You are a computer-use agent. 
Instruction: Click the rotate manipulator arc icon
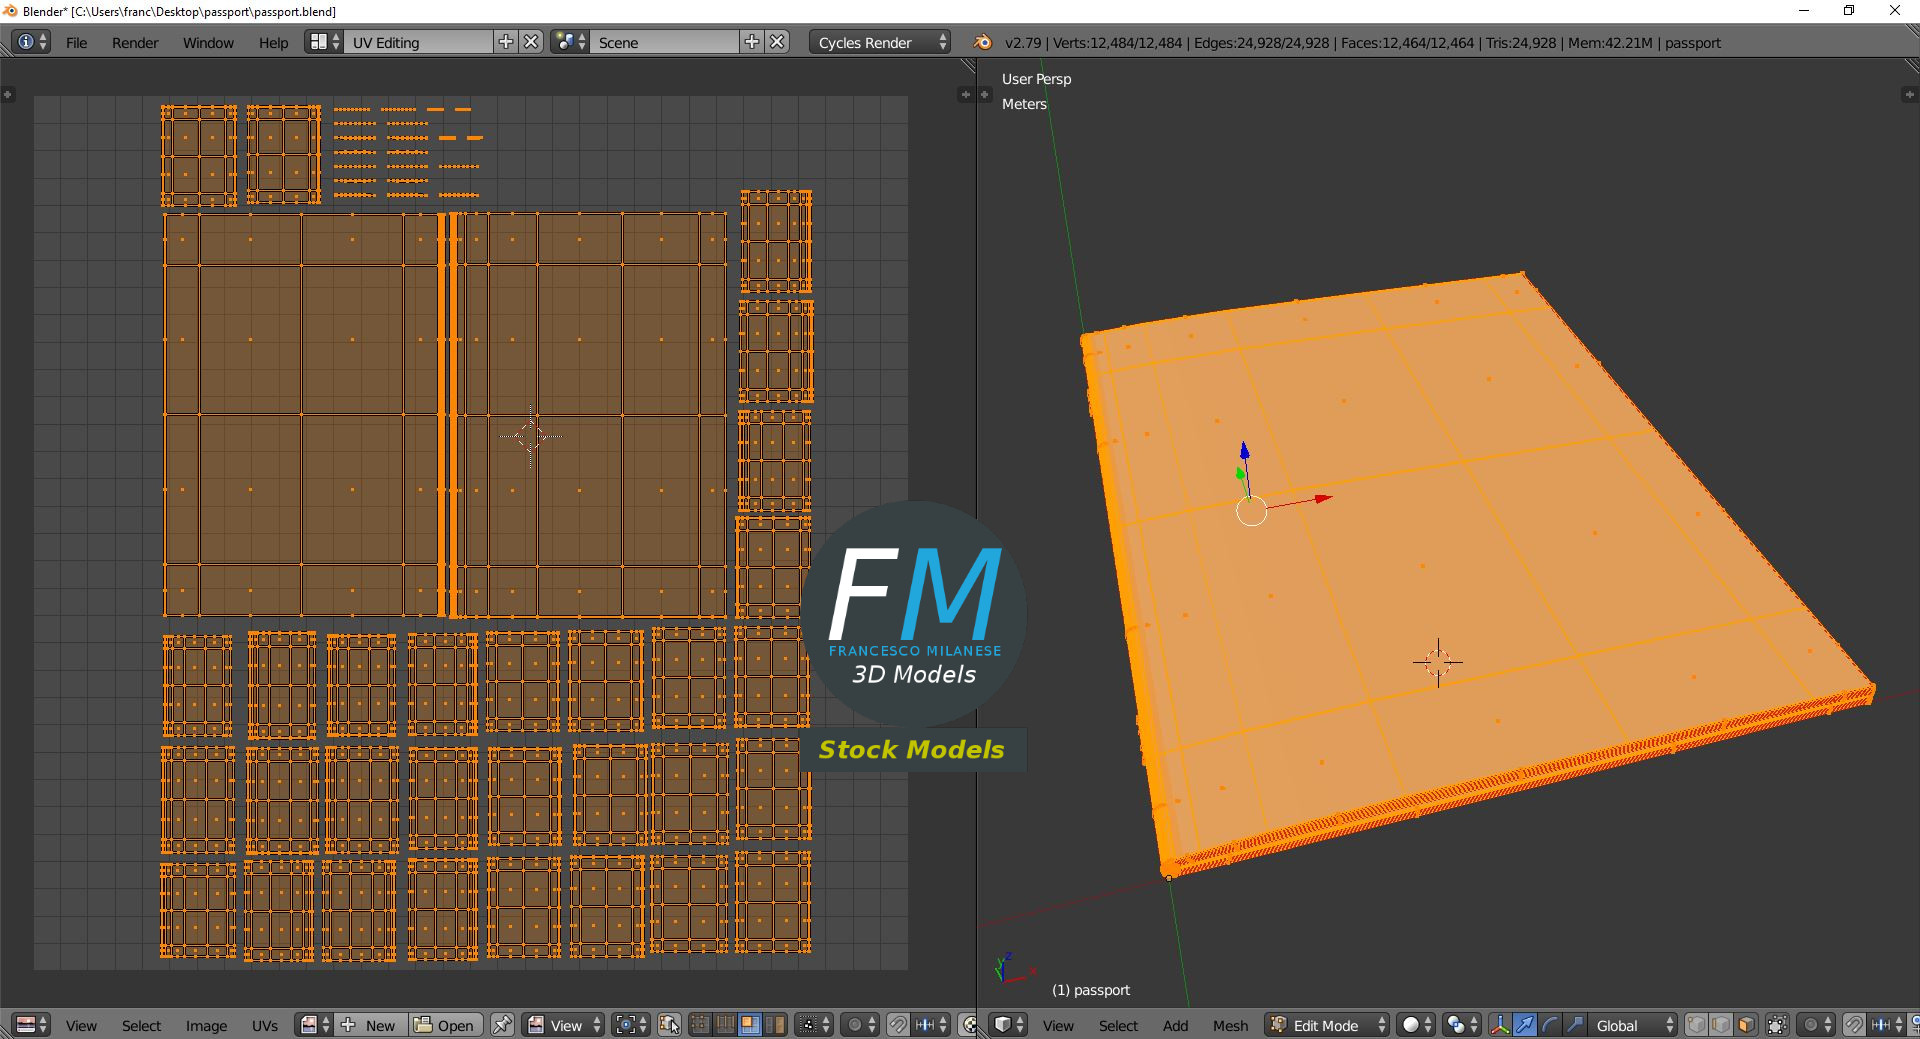1549,1025
